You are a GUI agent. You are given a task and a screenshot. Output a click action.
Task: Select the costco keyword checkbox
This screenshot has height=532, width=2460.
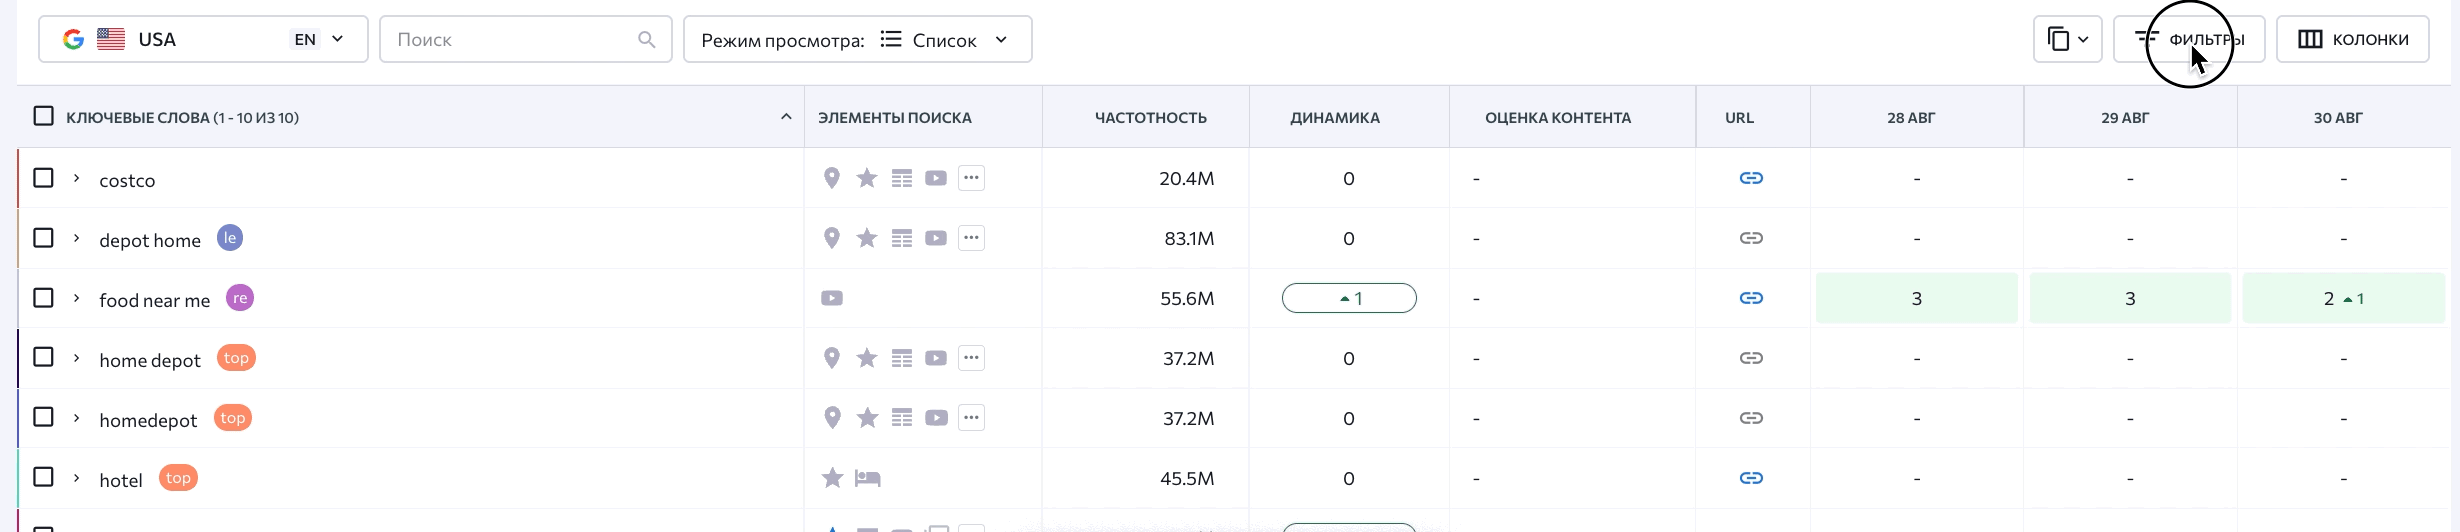pyautogui.click(x=43, y=178)
